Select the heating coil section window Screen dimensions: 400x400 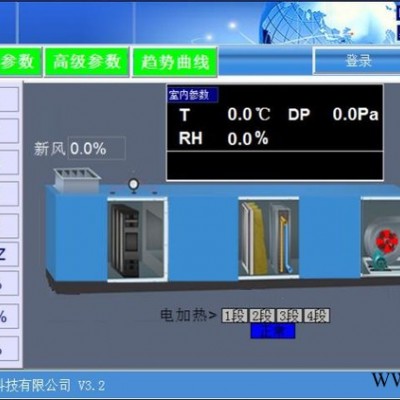(x=268, y=237)
